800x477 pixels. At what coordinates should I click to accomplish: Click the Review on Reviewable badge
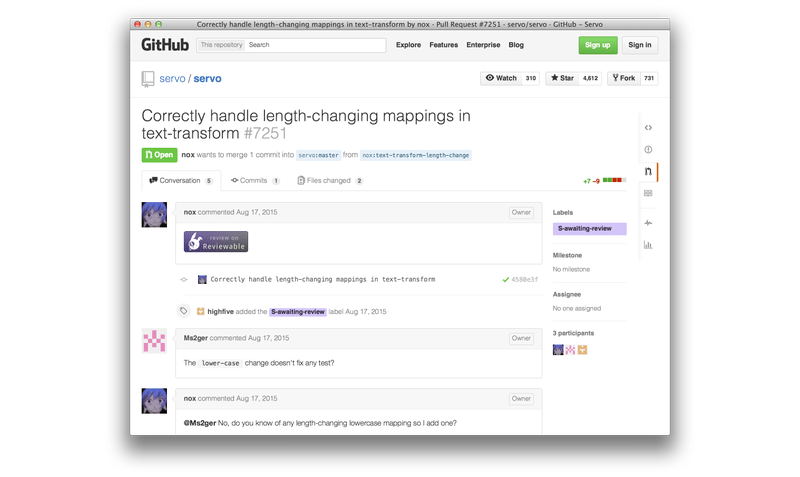coord(216,242)
